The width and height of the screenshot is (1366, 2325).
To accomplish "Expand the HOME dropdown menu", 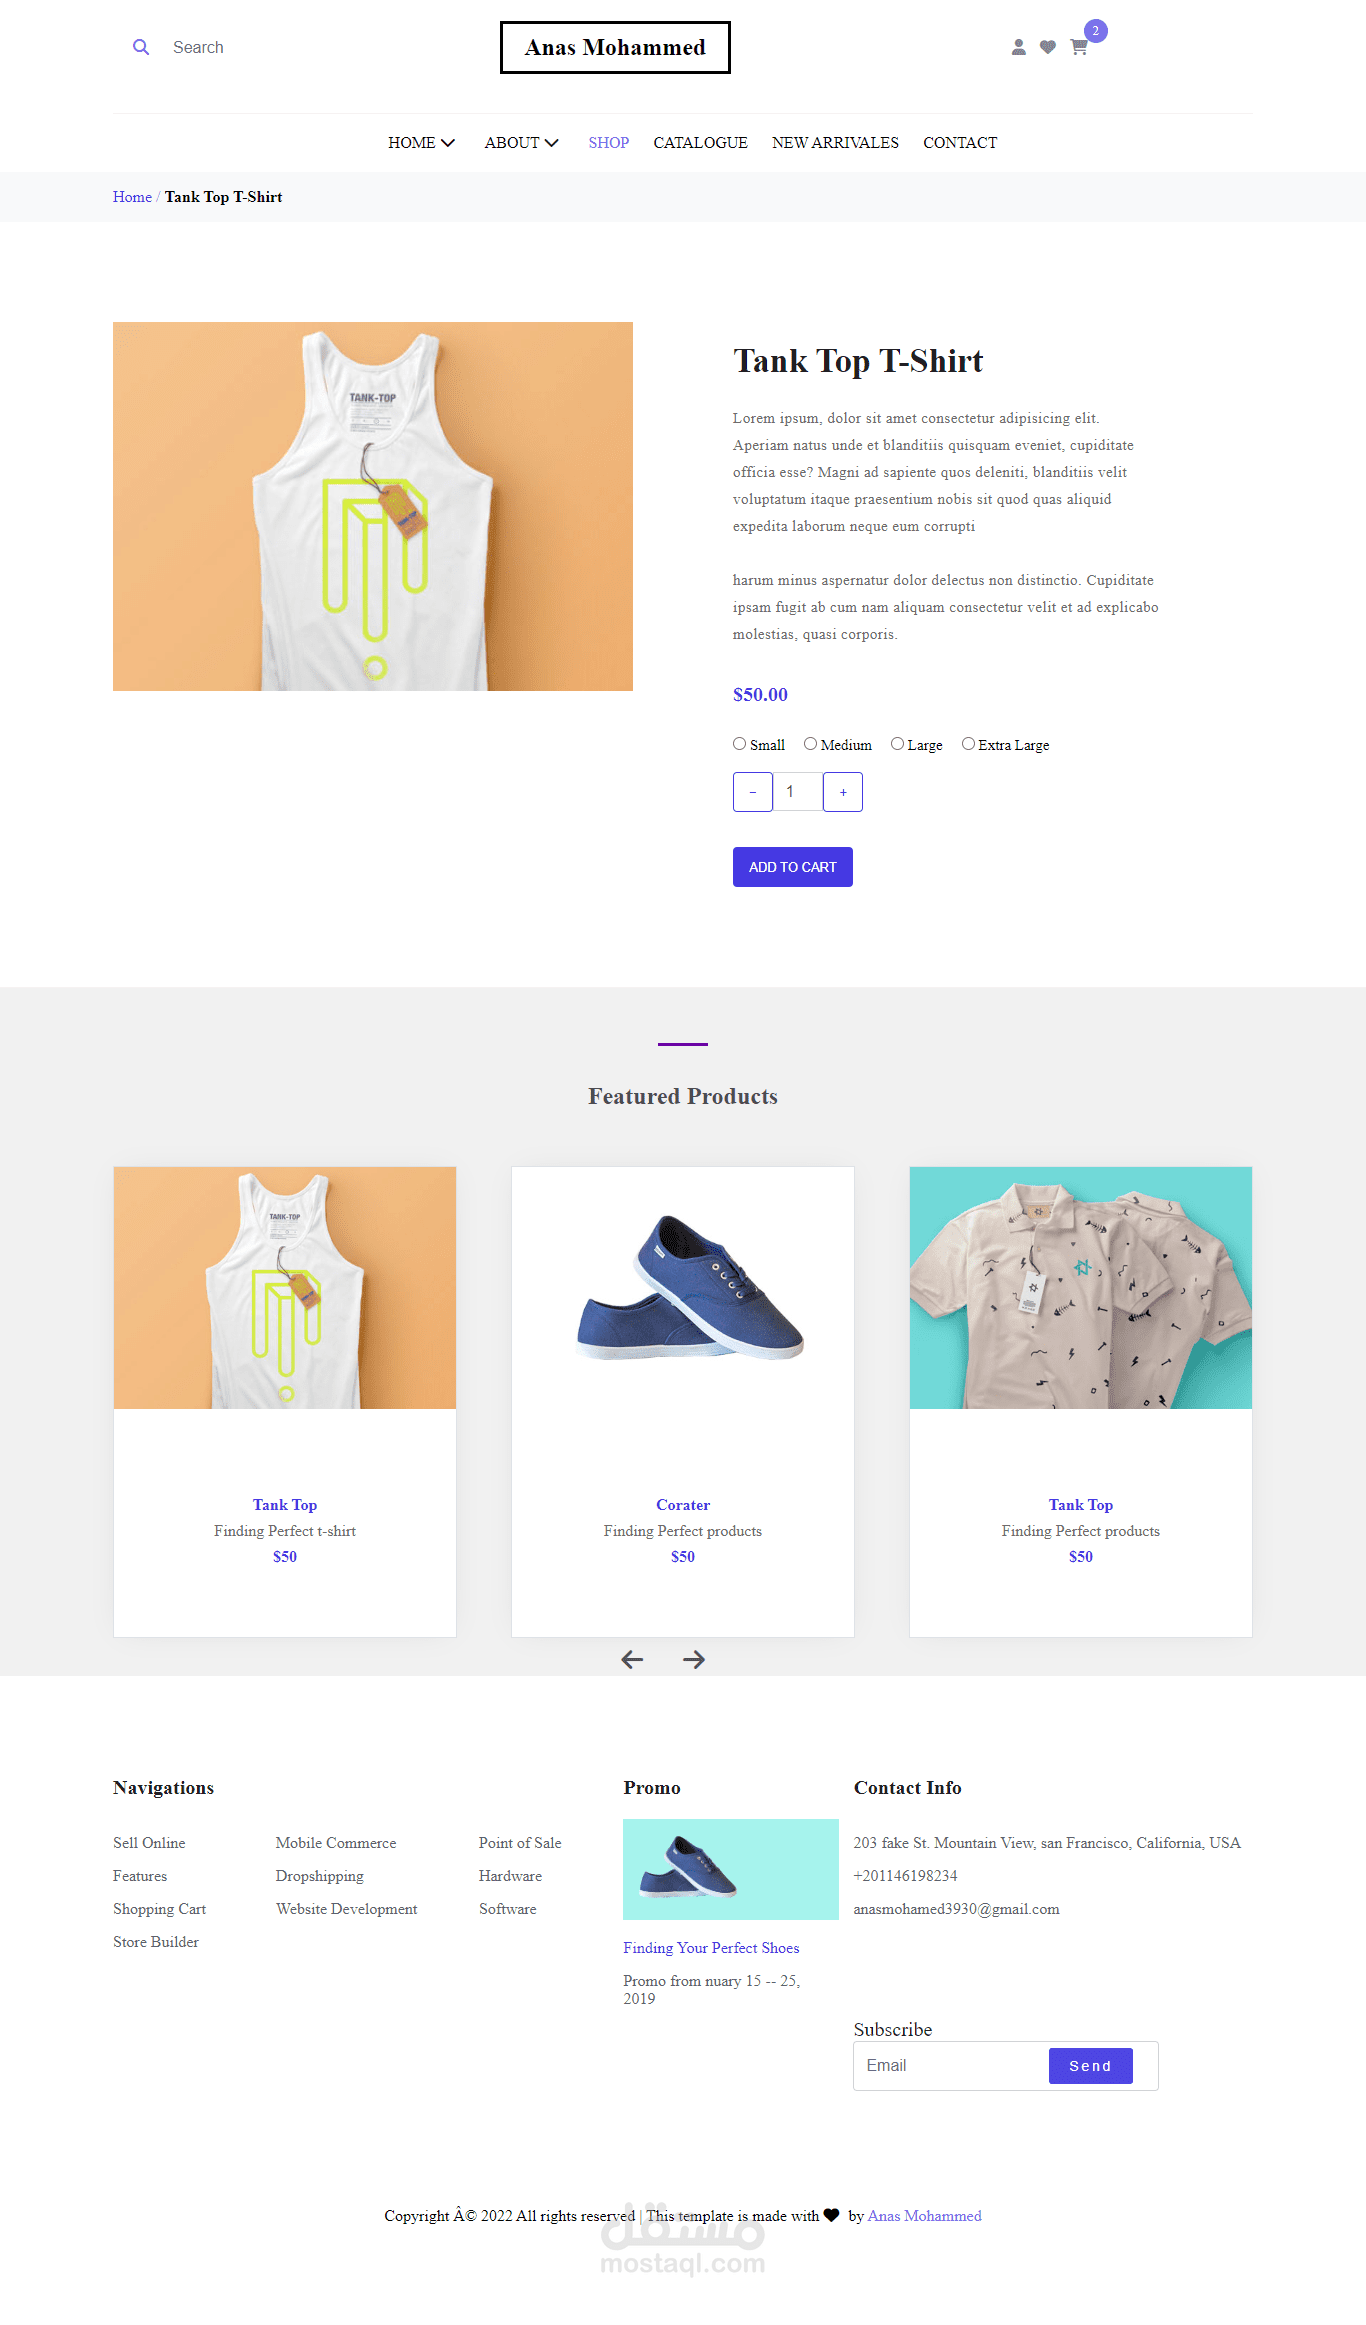I will coord(421,143).
